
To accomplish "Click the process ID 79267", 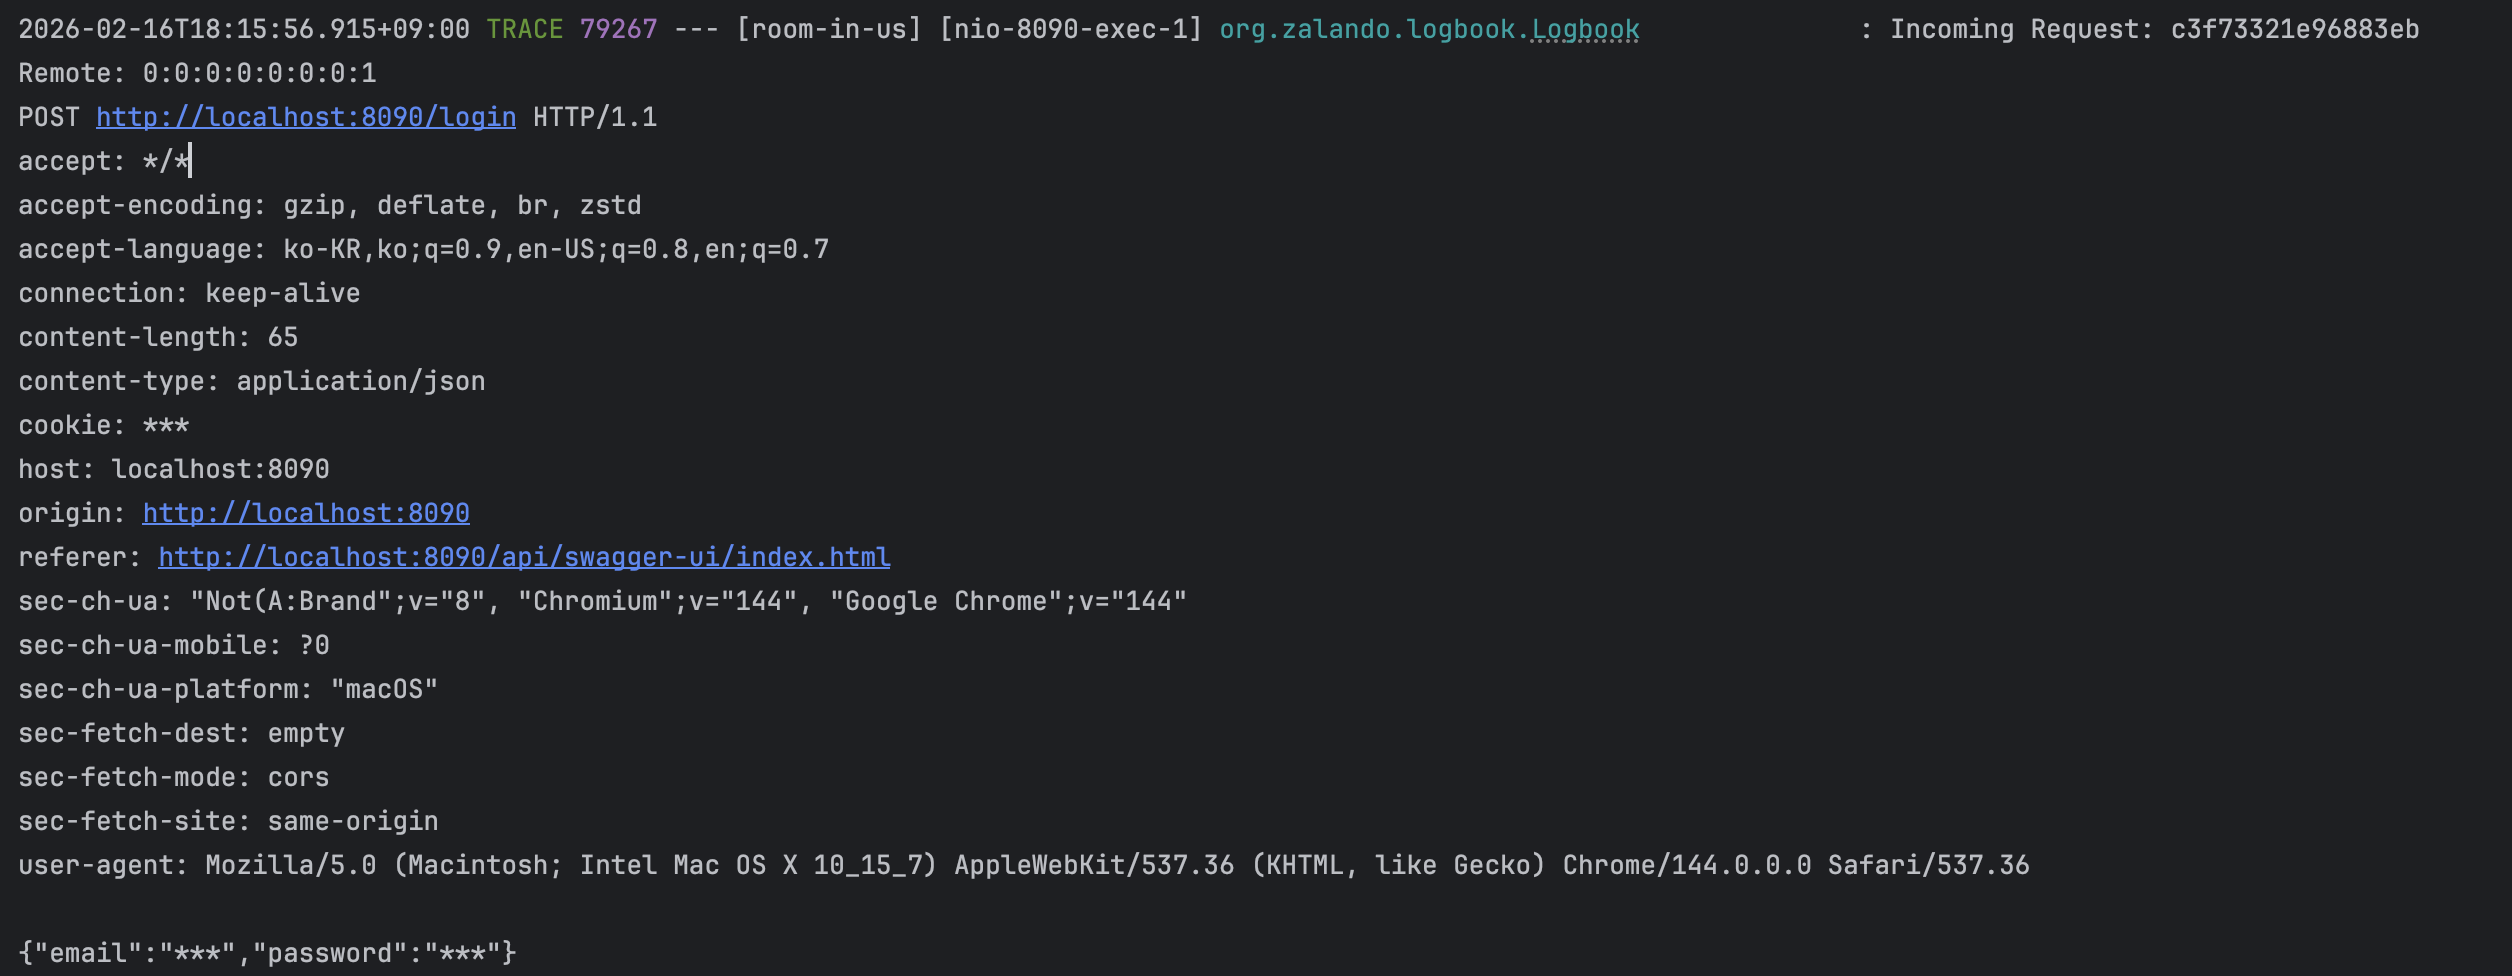I will [x=619, y=29].
